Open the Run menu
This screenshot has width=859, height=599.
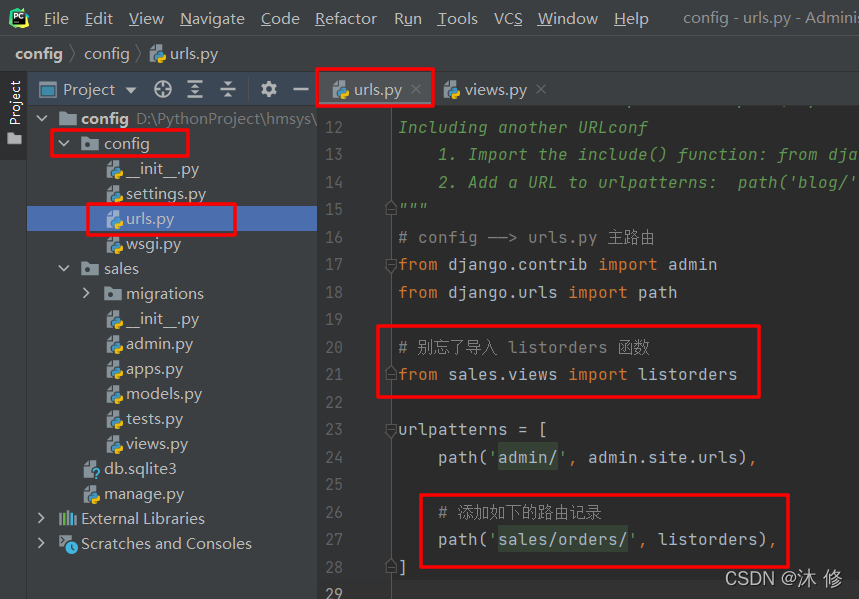tap(408, 19)
